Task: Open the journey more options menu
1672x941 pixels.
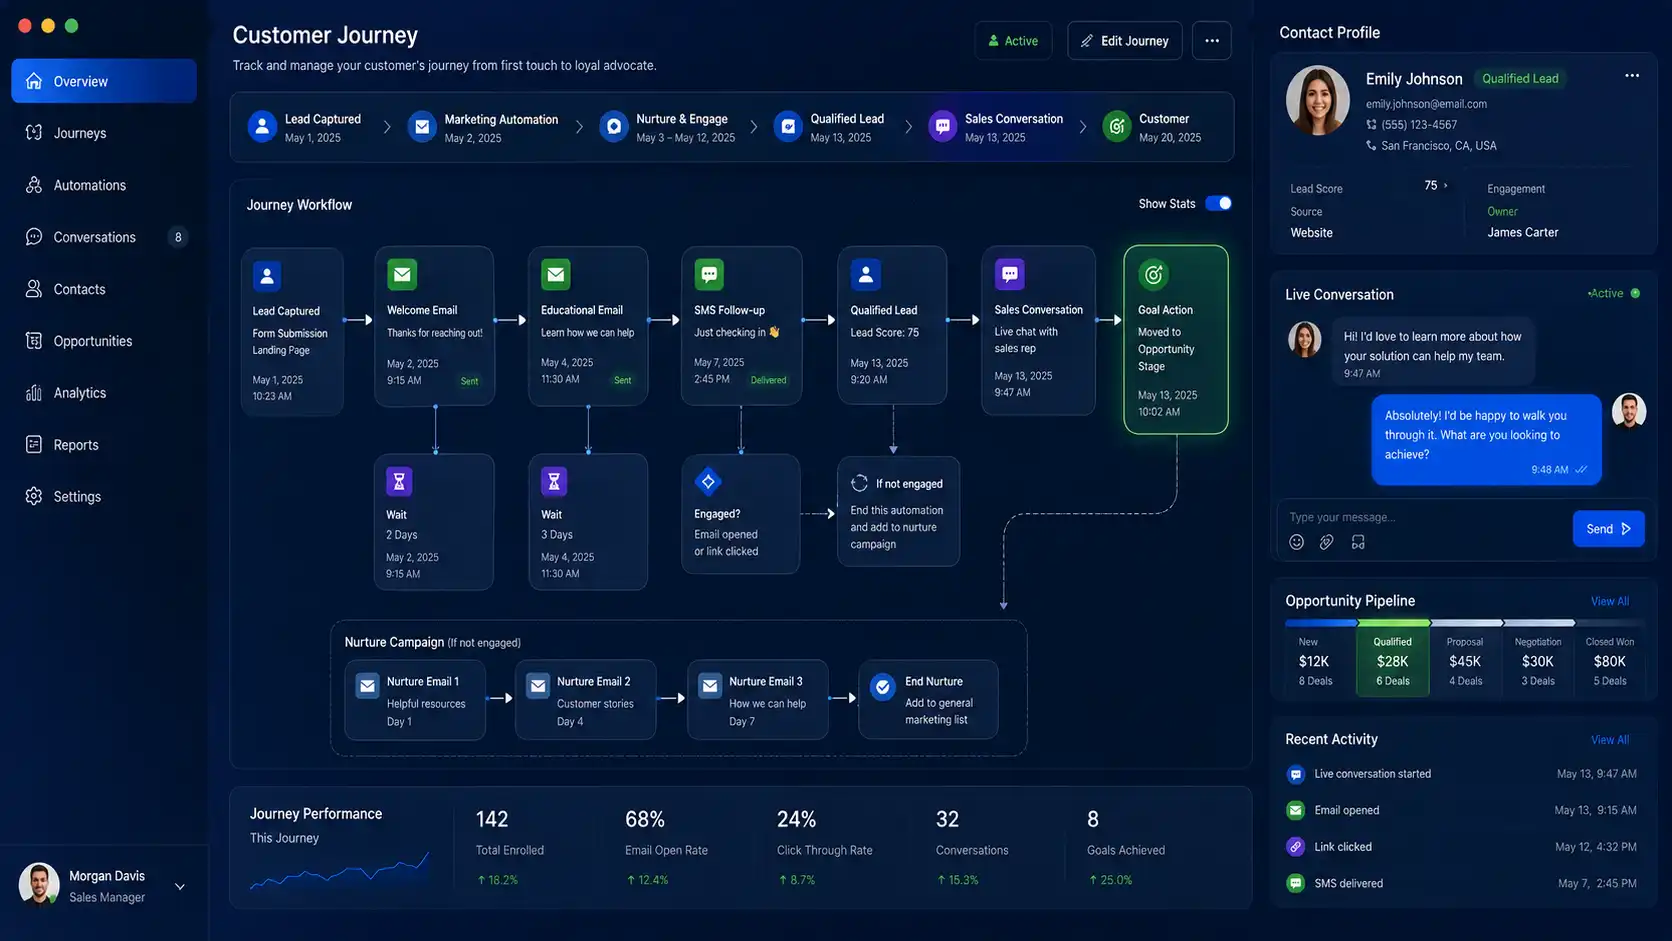Action: pyautogui.click(x=1212, y=41)
